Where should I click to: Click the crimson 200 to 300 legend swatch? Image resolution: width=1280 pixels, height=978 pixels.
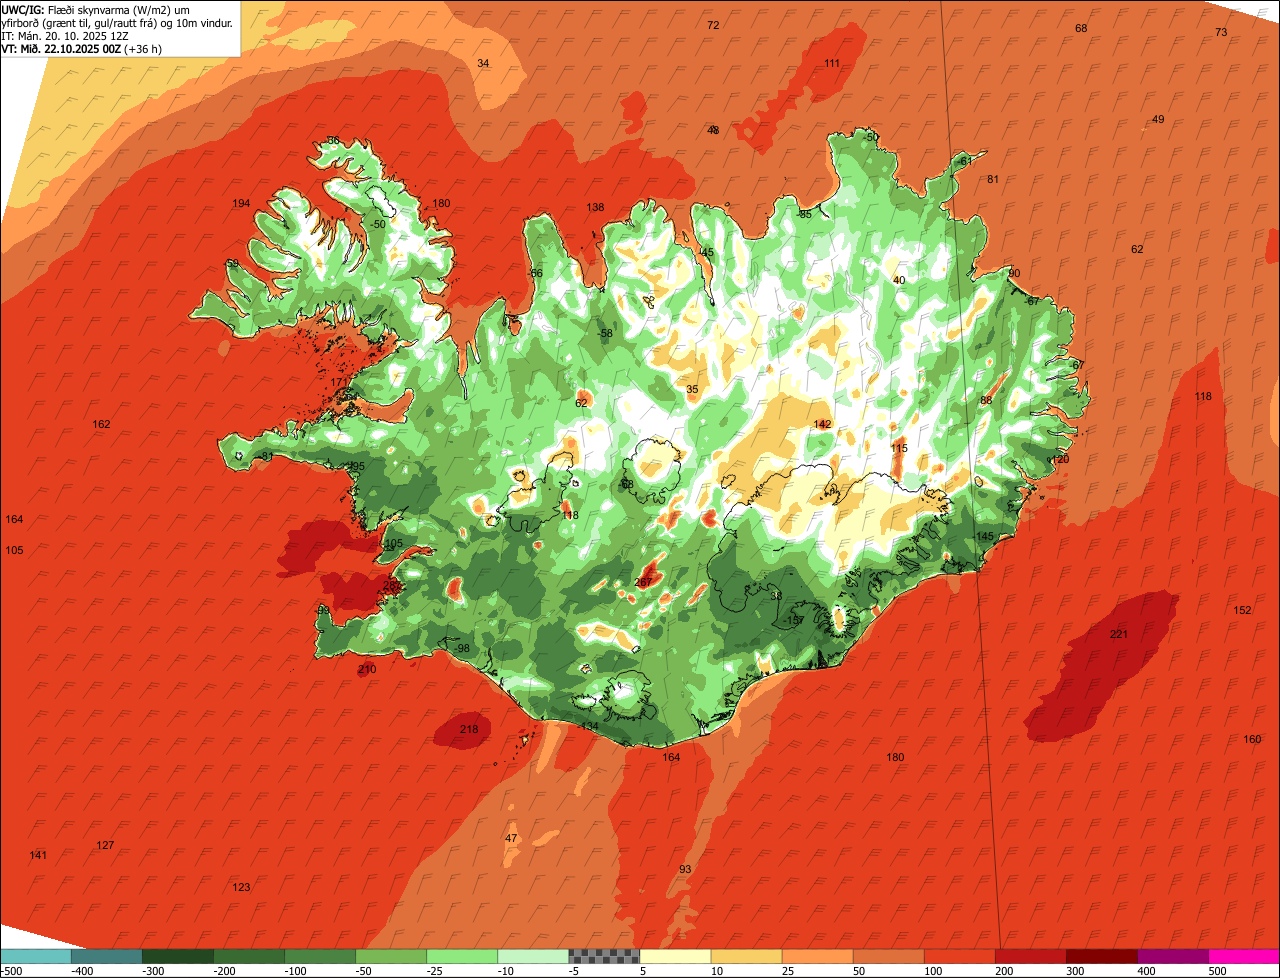(1030, 956)
